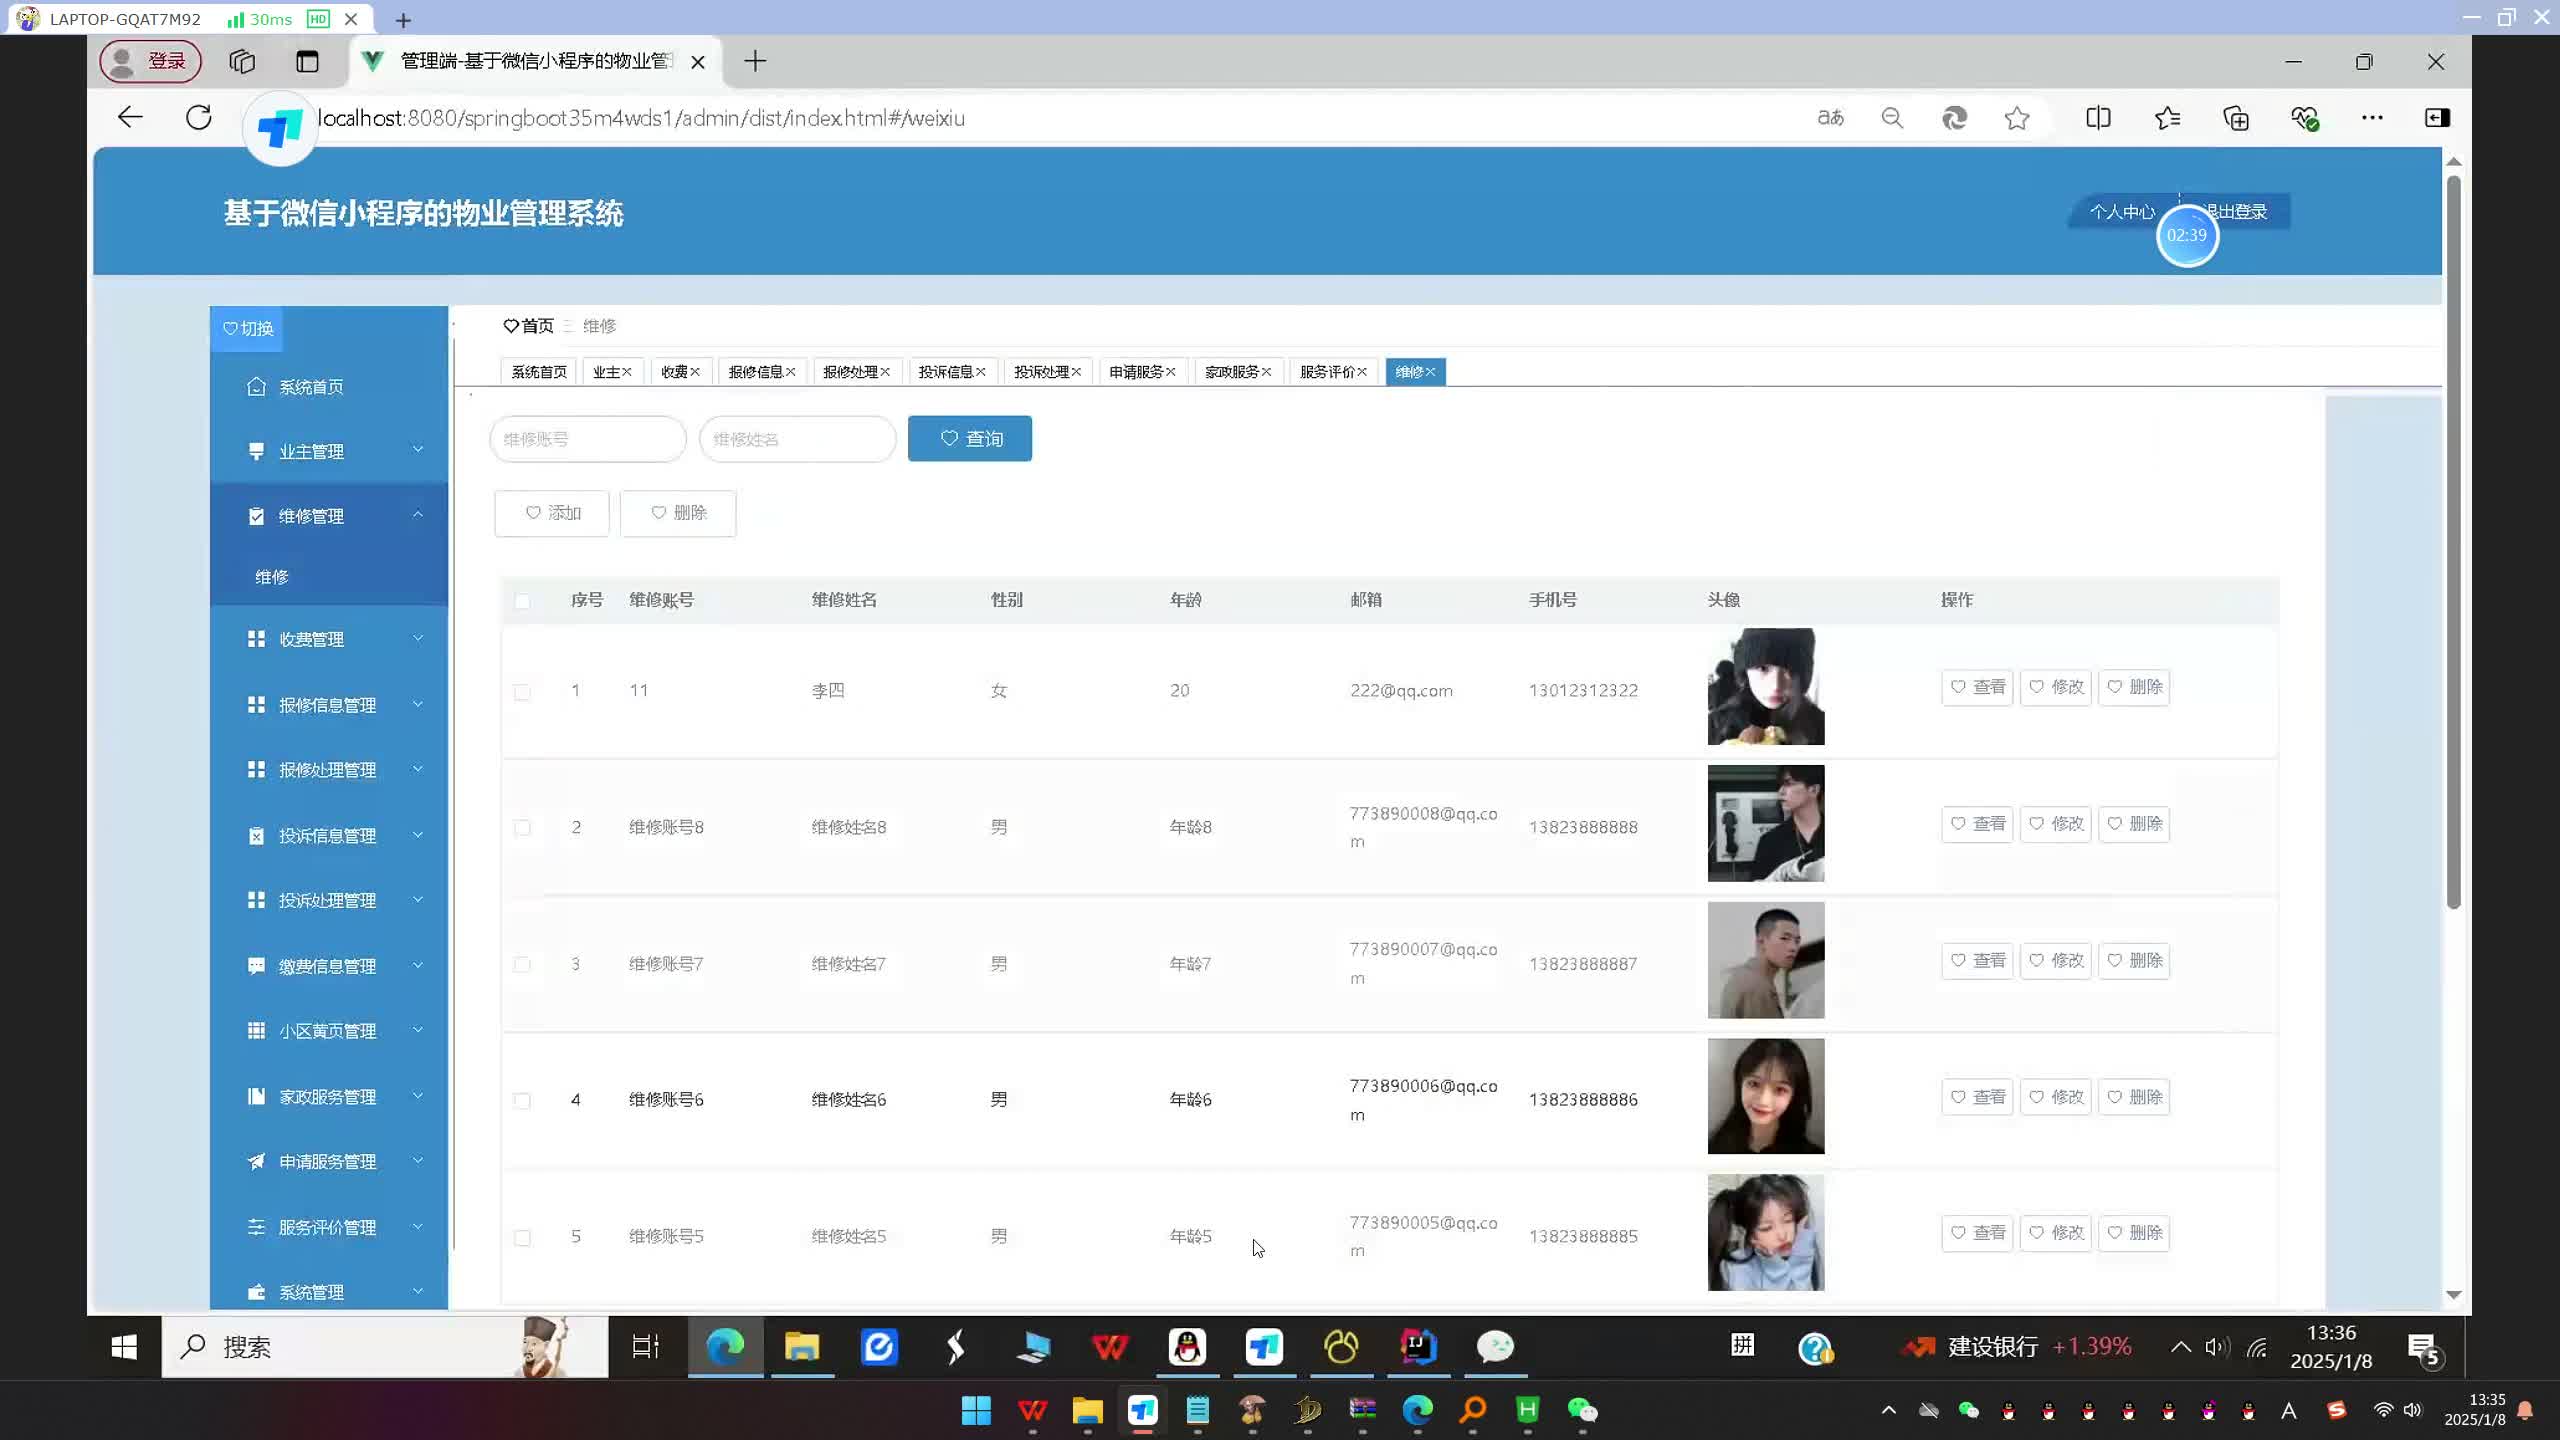Select checkbox for 维修账号6 row
Viewport: 2560px width, 1440px height.
click(522, 1101)
